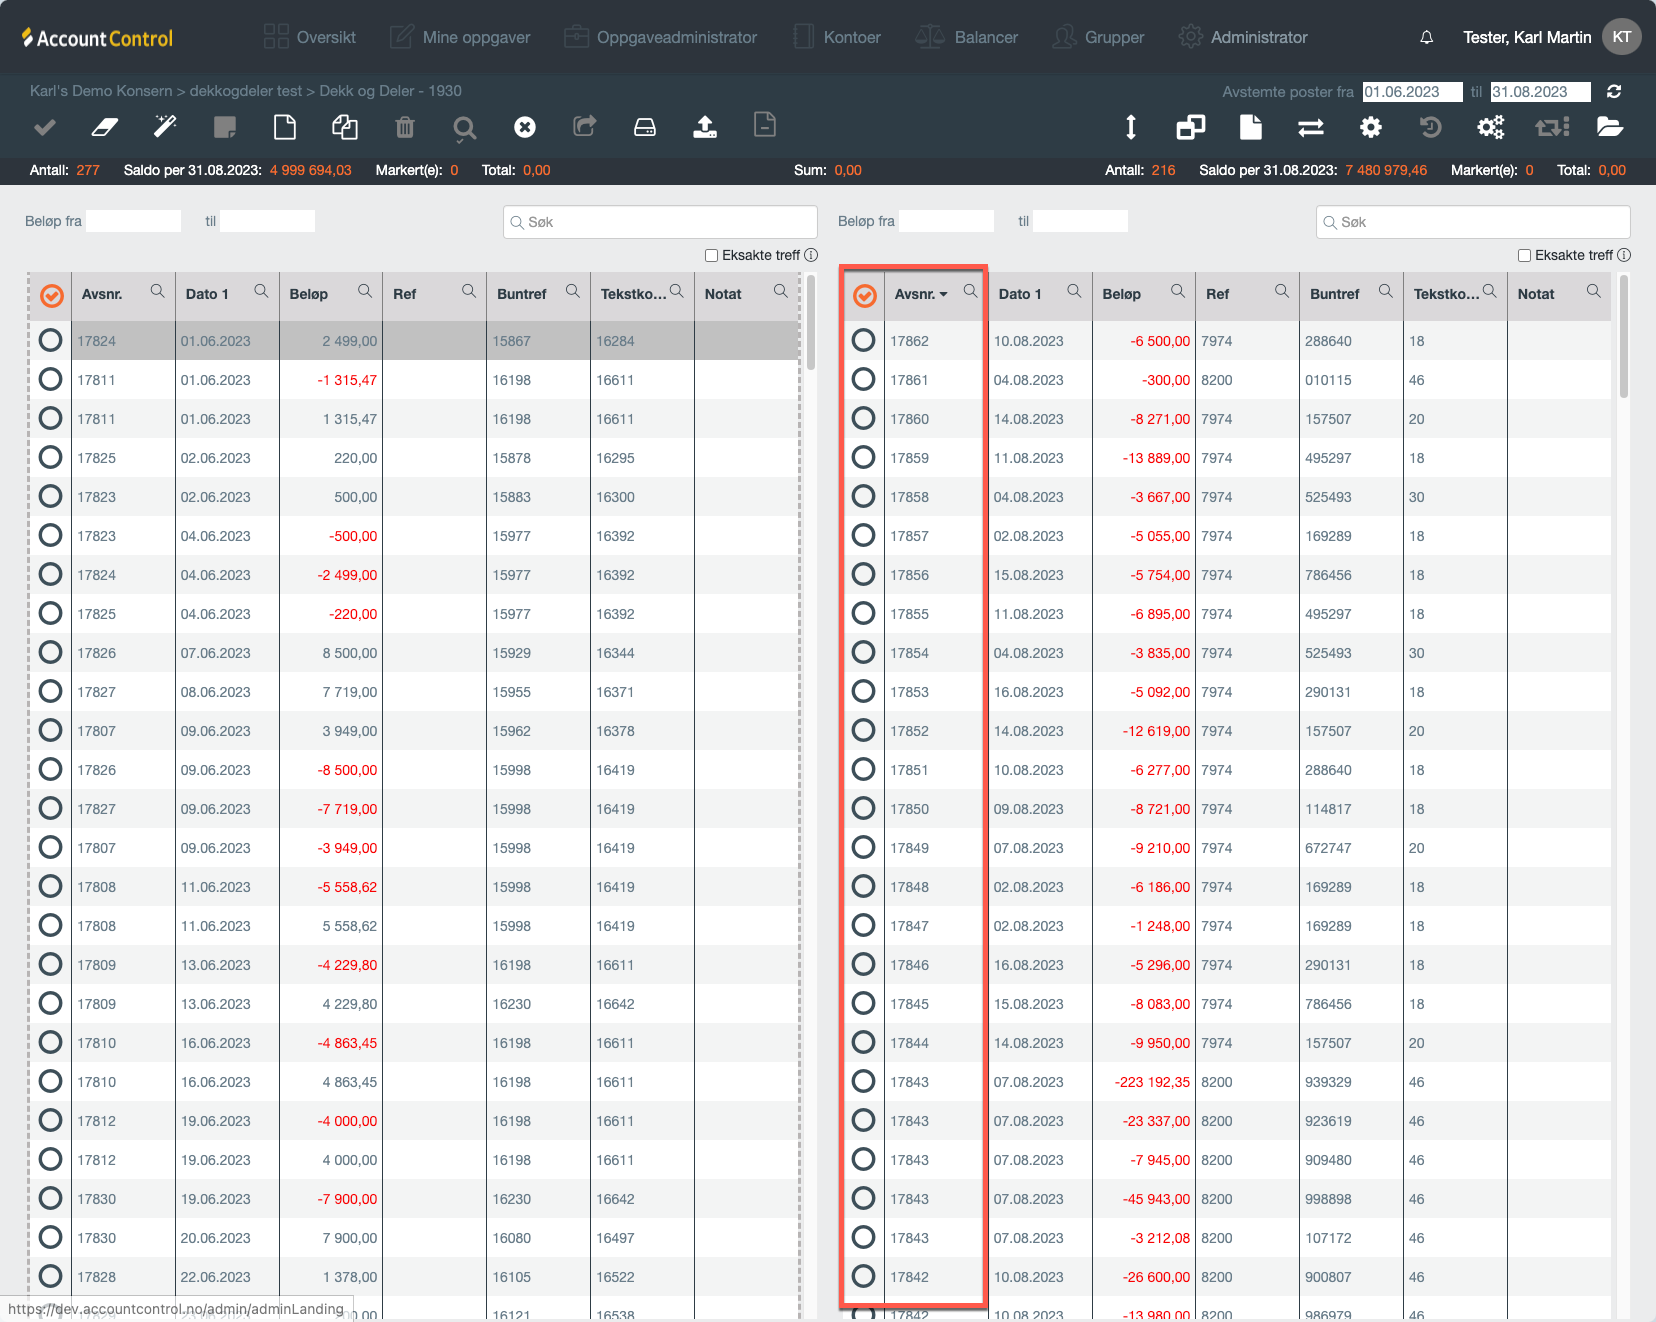Click the eraser icon in the toolbar

tap(105, 127)
